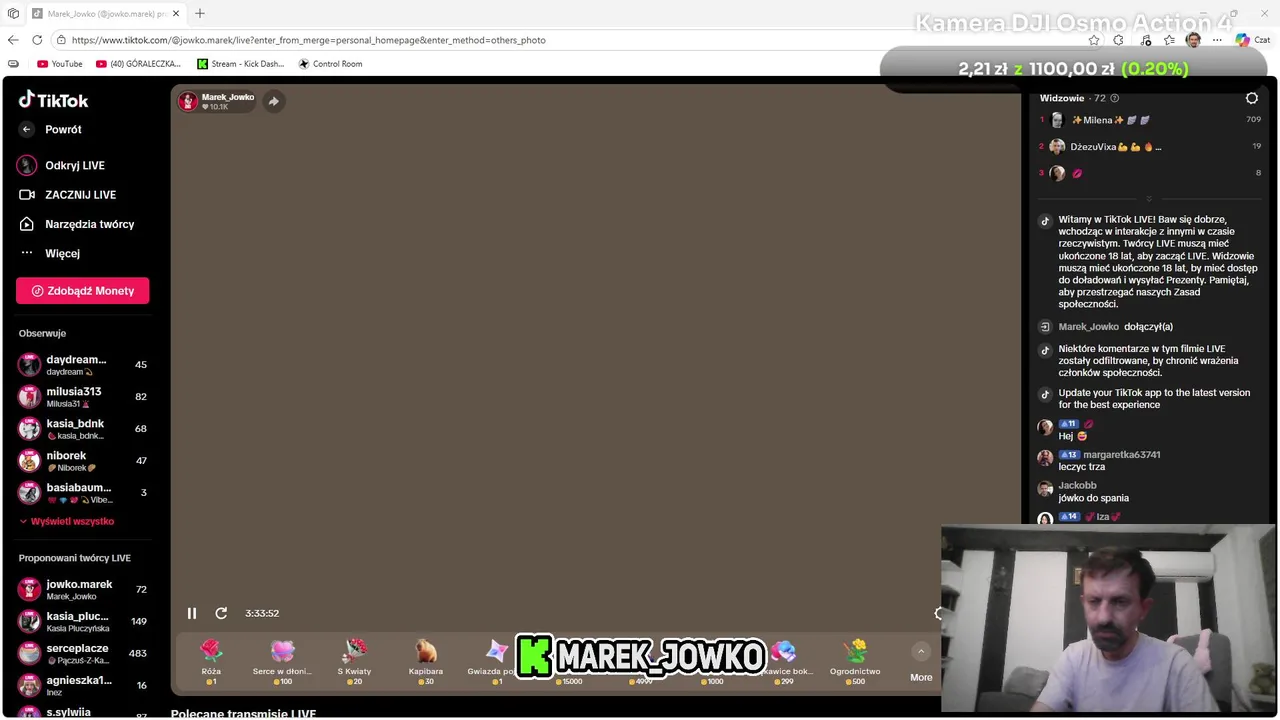This screenshot has height=720, width=1280.
Task: Send Serce w dłoni gift
Action: click(x=283, y=663)
